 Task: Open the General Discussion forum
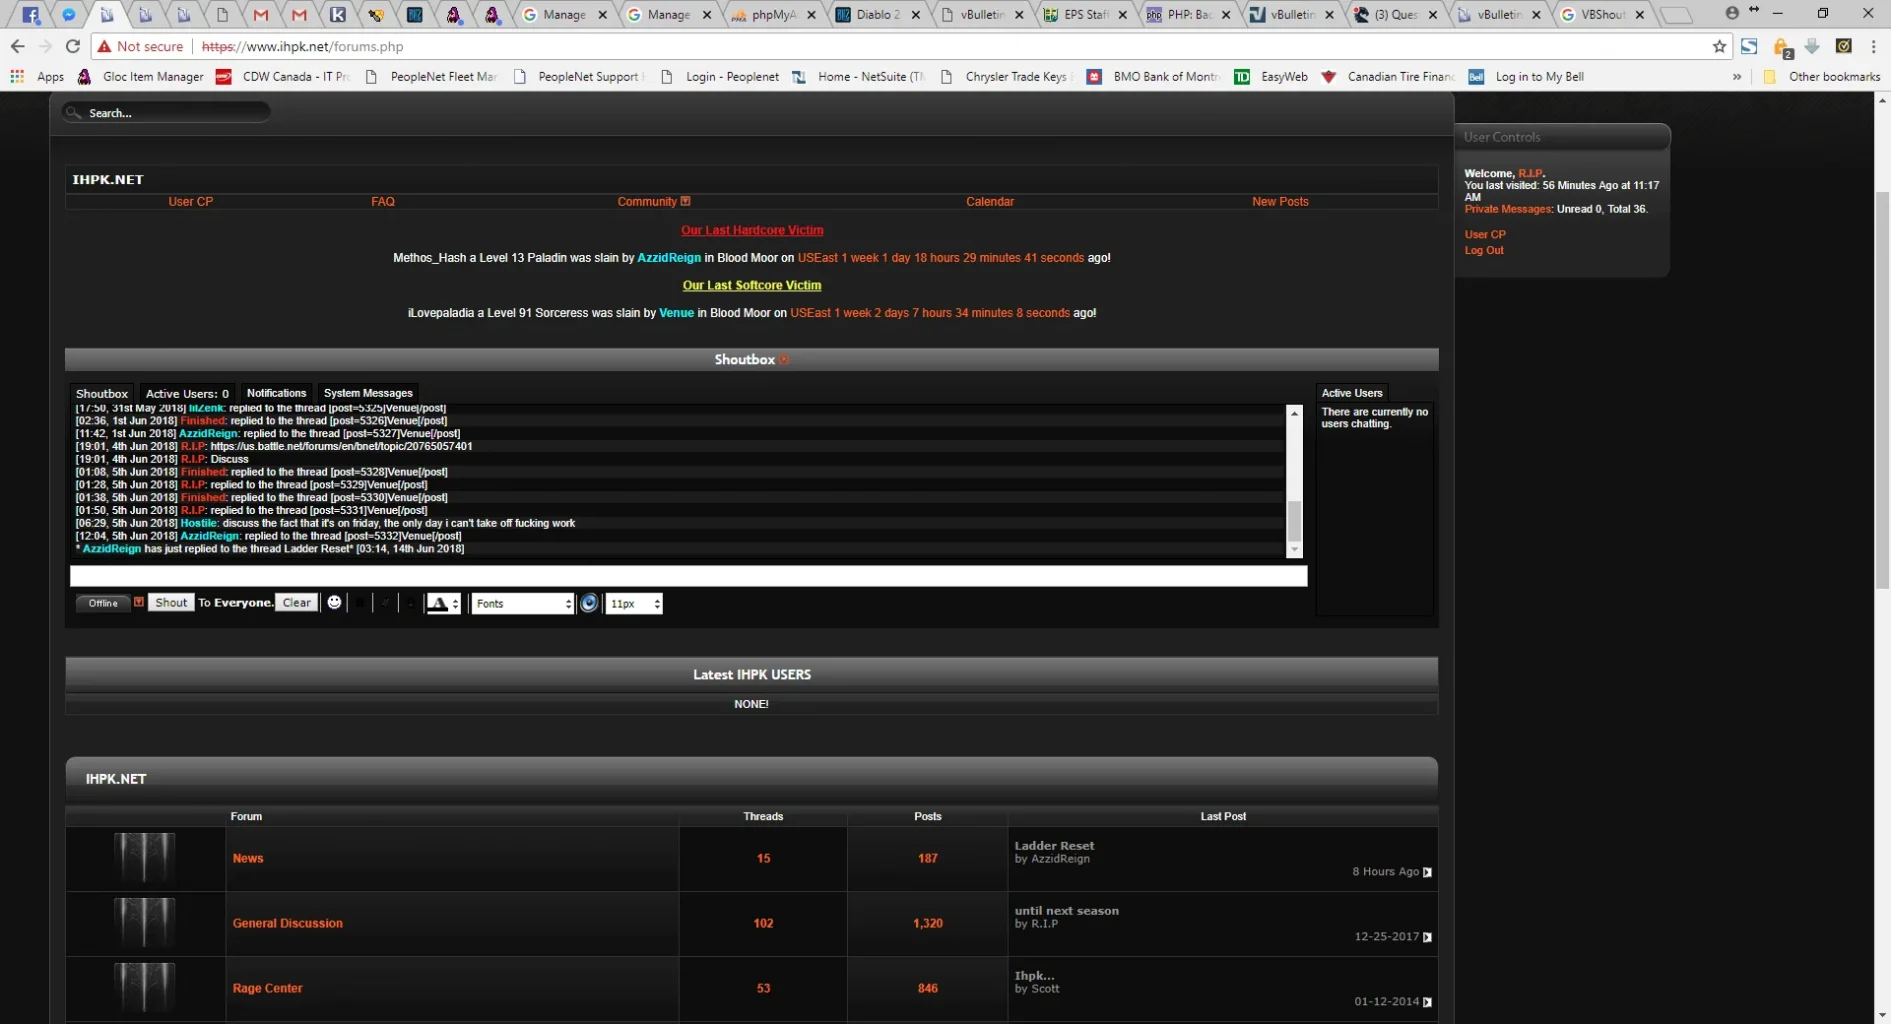[x=288, y=923]
